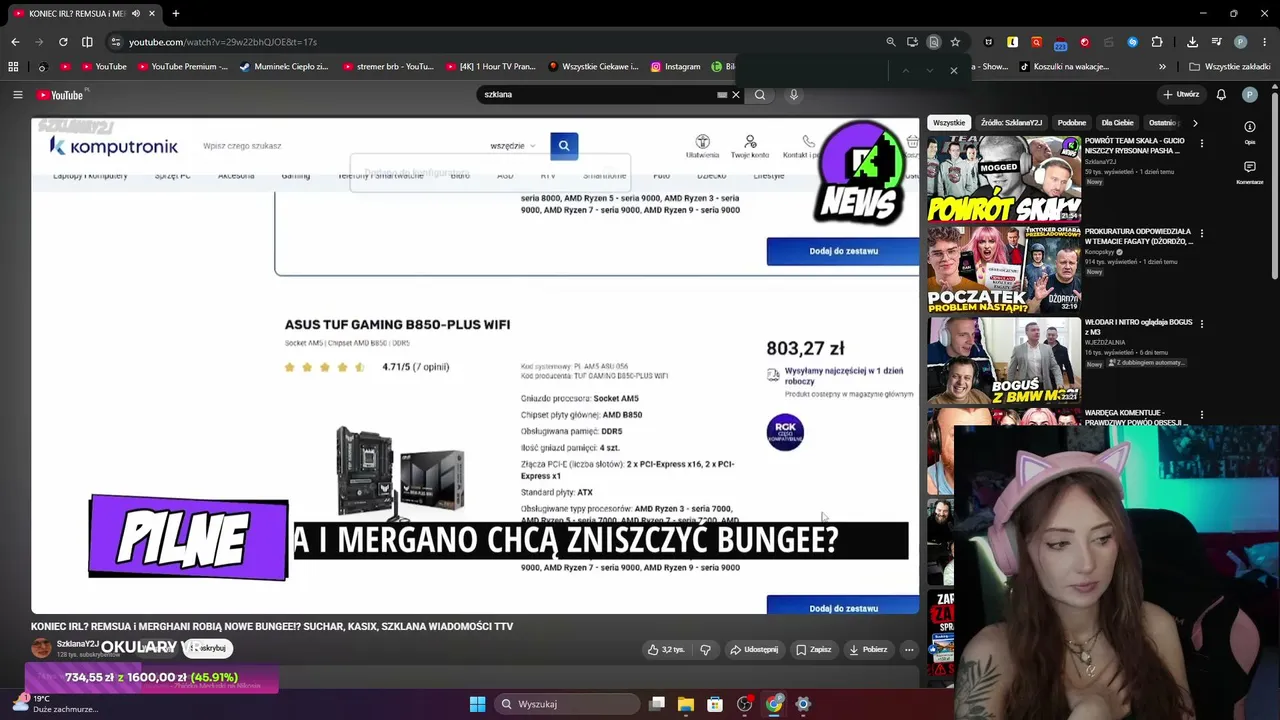The height and width of the screenshot is (720, 1280).
Task: Open options for PROKURATURA ODPOWIEDZIAŁA video
Action: click(x=1201, y=233)
